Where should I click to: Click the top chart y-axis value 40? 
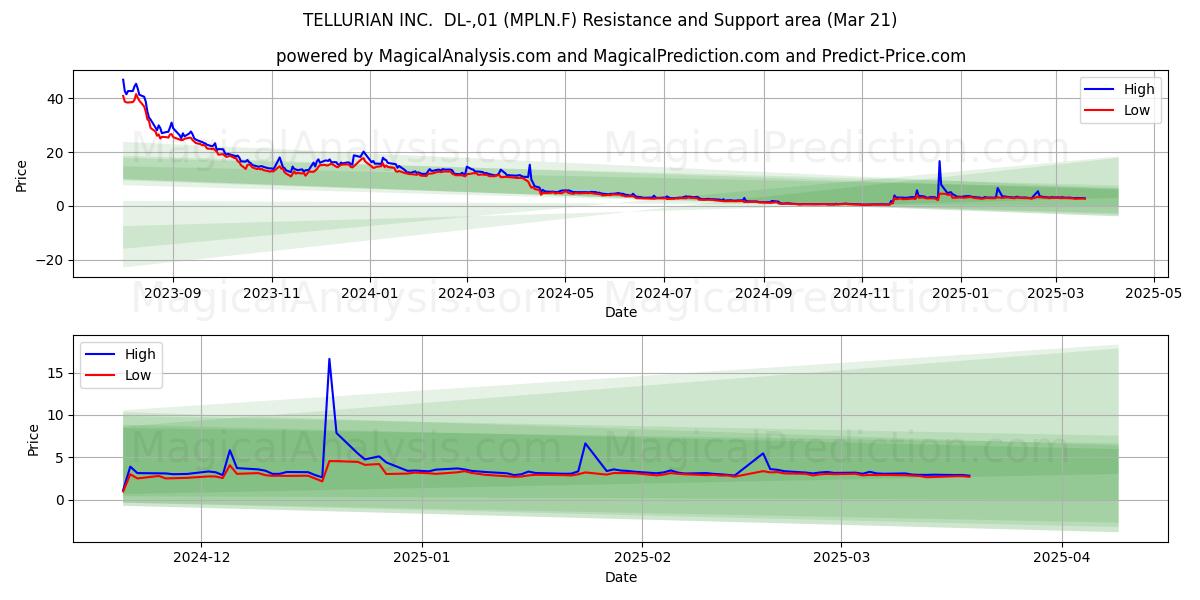click(x=55, y=99)
